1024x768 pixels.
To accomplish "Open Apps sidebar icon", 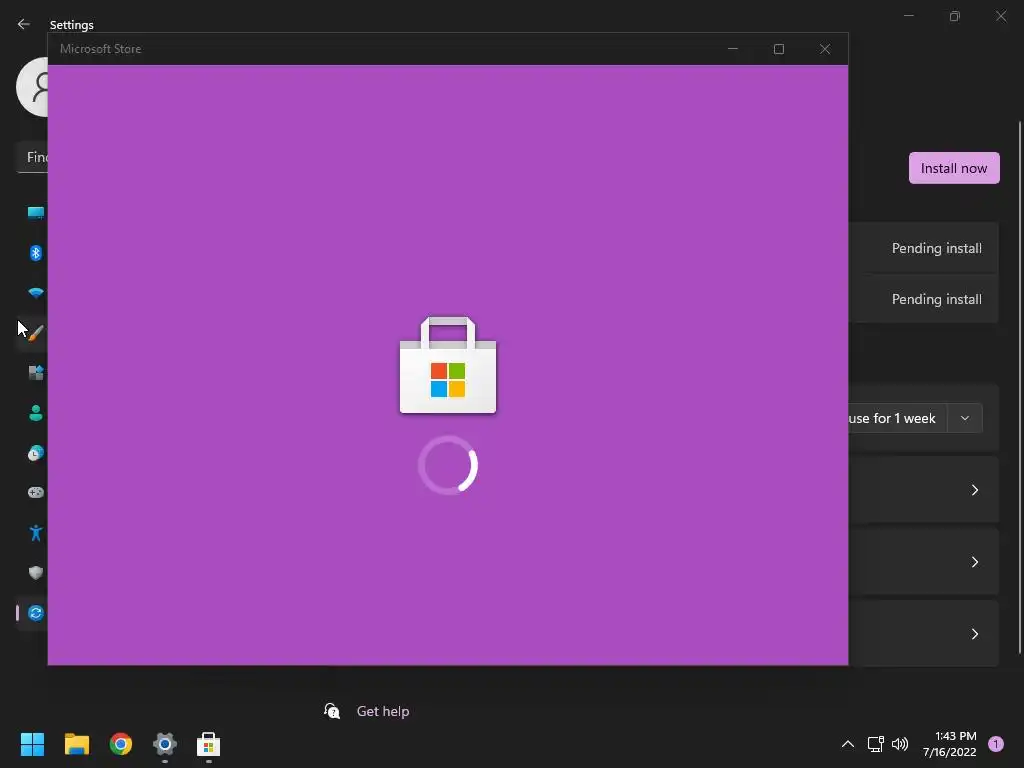I will pyautogui.click(x=36, y=373).
